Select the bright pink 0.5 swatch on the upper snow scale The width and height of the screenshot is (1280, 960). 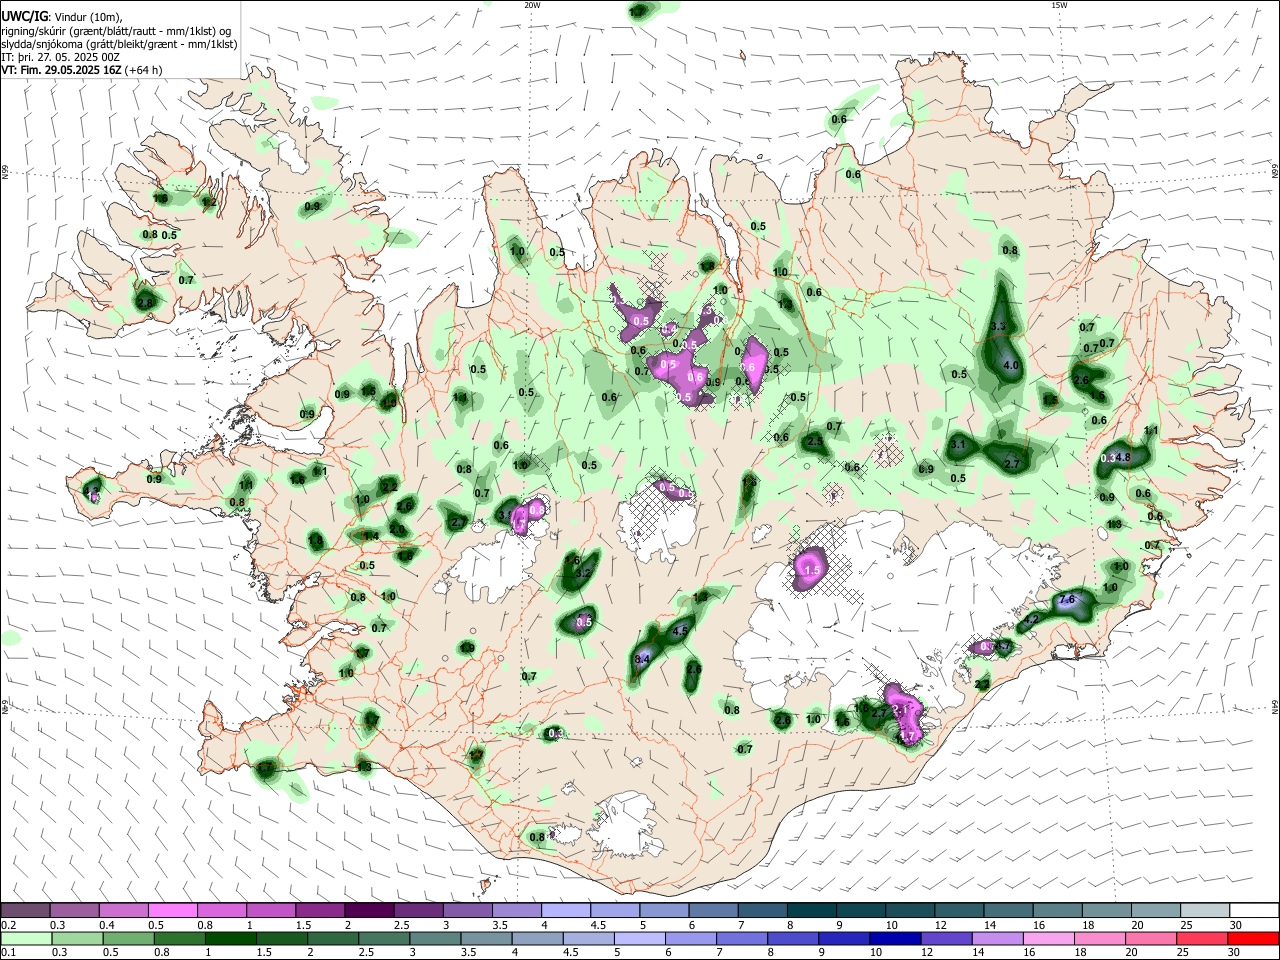171,911
